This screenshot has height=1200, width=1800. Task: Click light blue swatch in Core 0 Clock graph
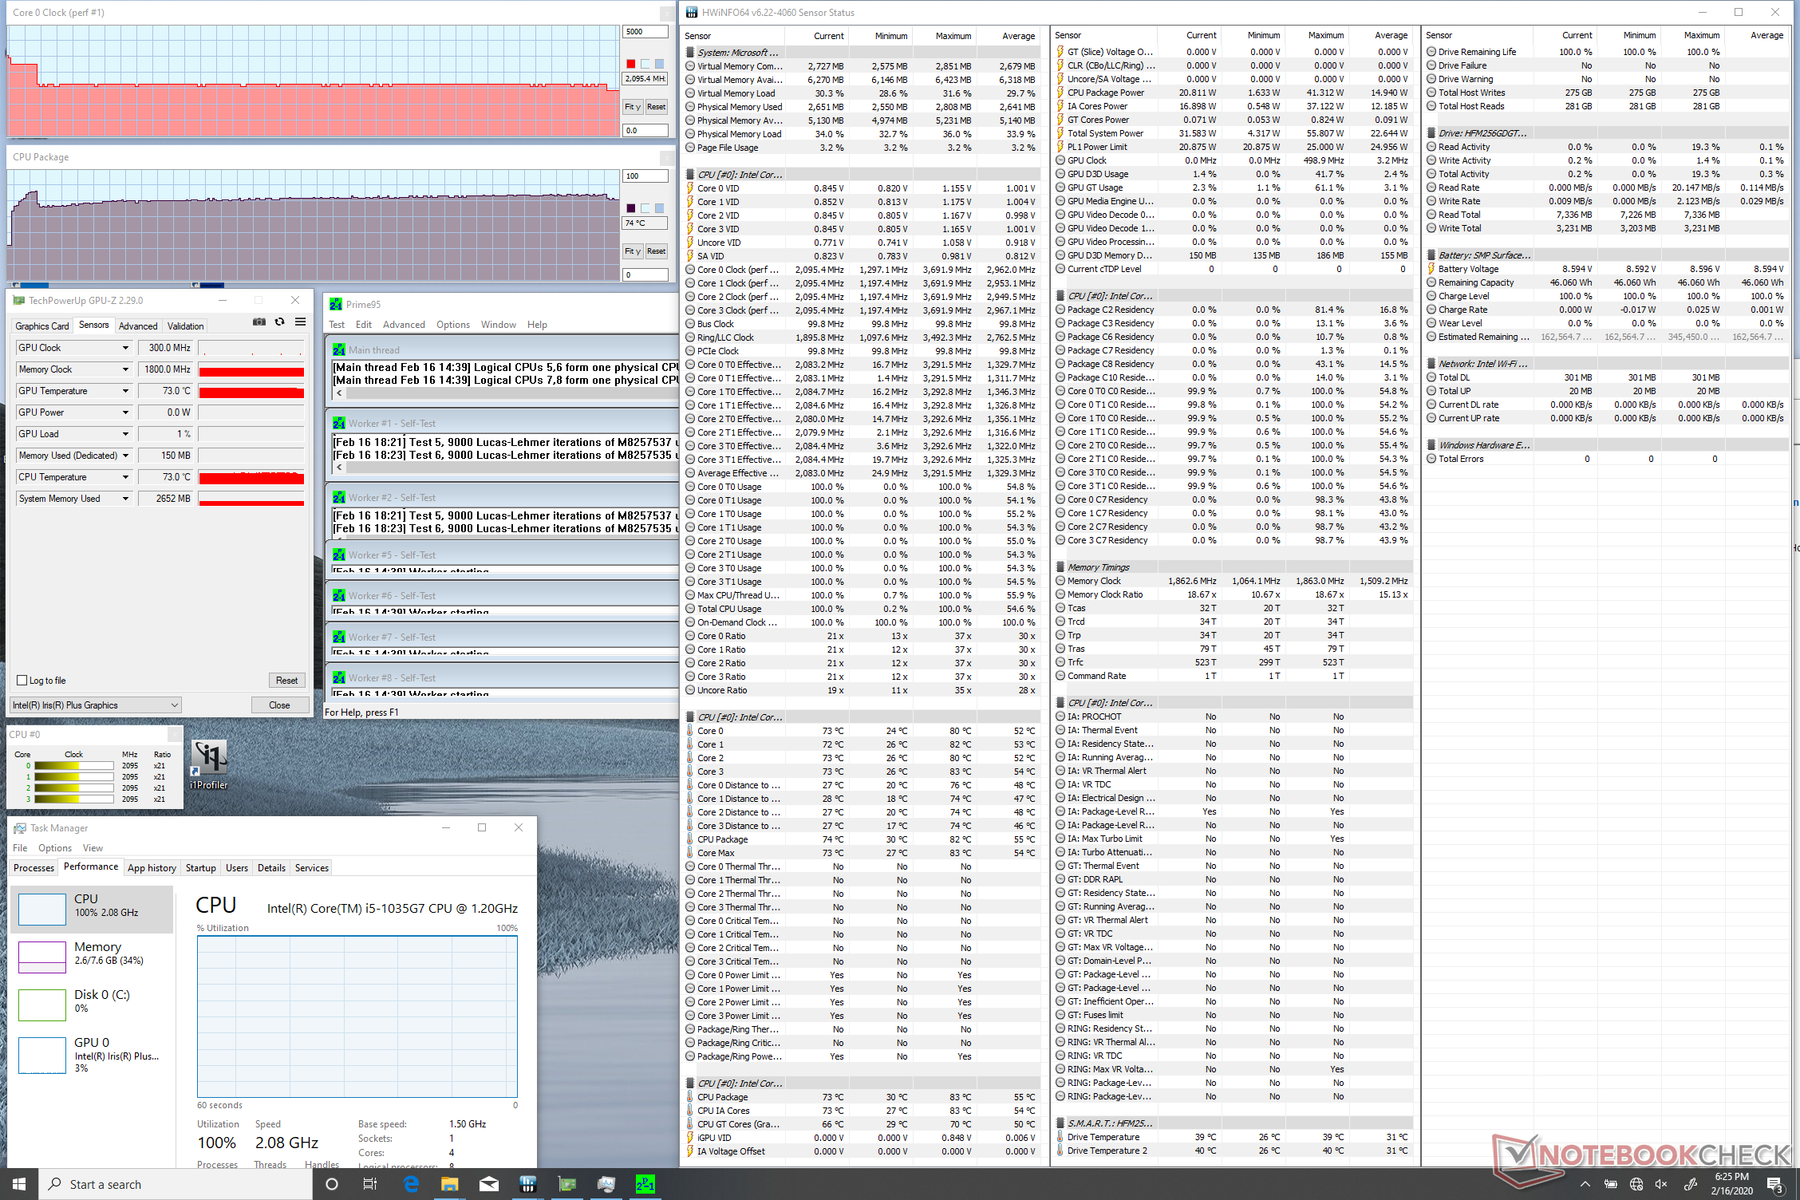[659, 64]
